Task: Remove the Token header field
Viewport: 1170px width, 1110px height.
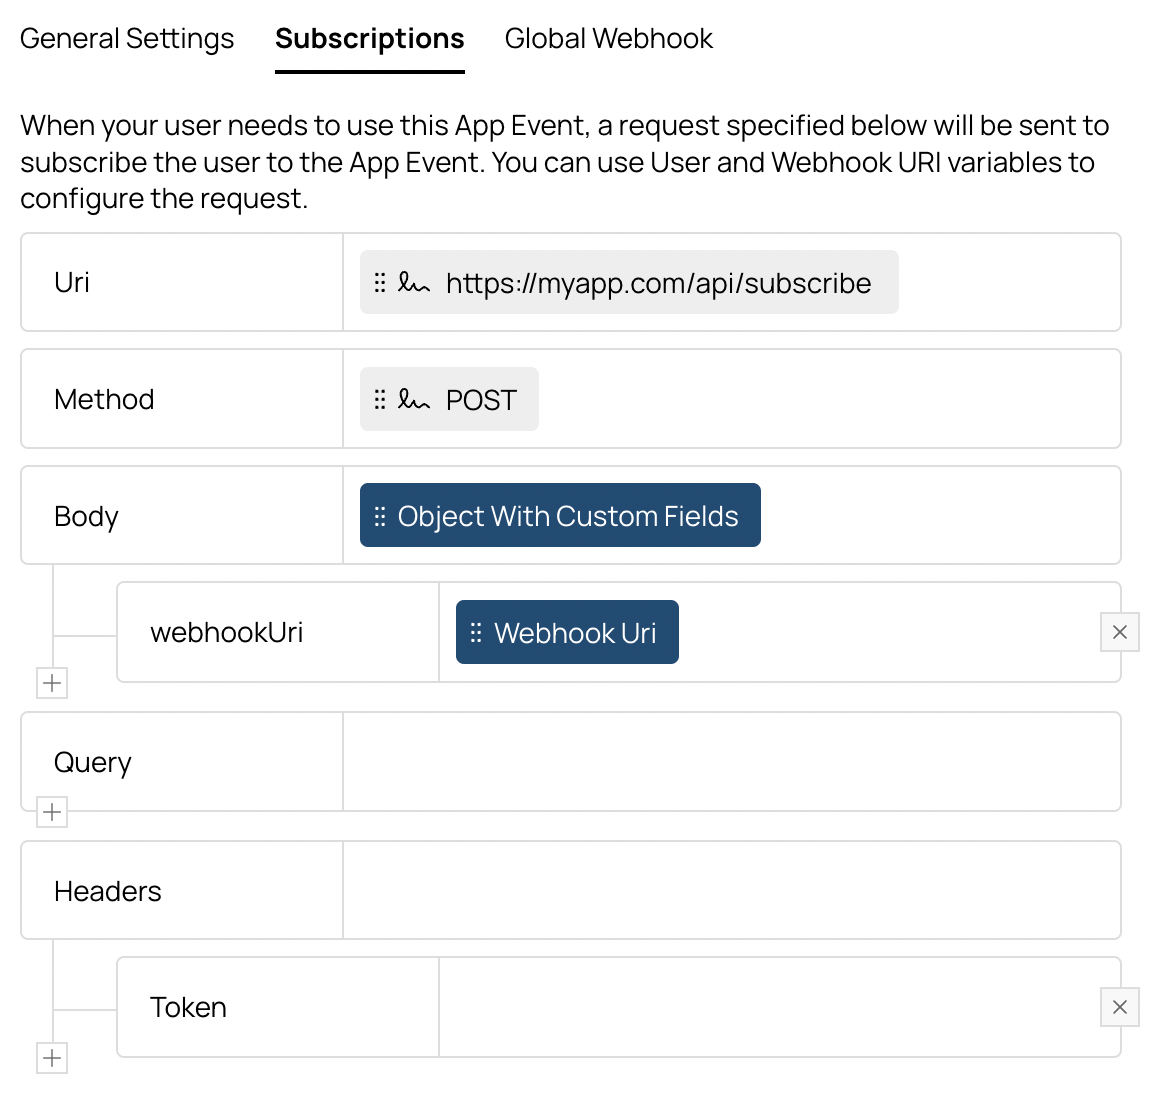Action: [1119, 1007]
